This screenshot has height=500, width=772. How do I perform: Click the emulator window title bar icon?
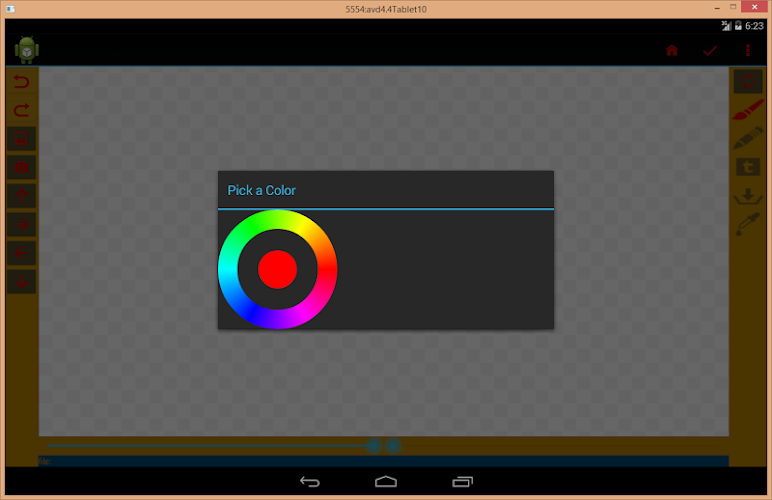tap(10, 9)
